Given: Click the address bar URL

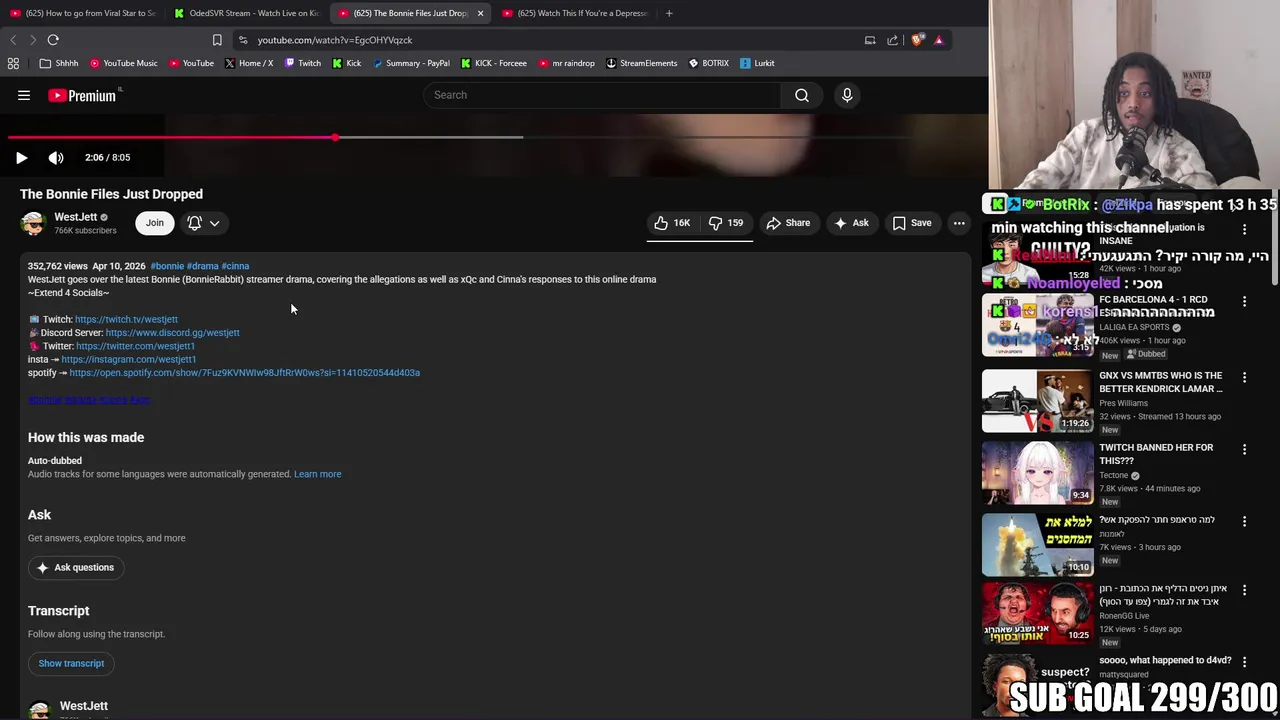Looking at the screenshot, I should [335, 40].
